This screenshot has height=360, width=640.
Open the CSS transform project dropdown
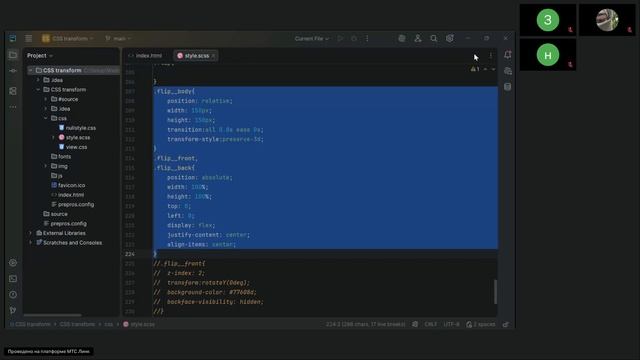pyautogui.click(x=68, y=38)
